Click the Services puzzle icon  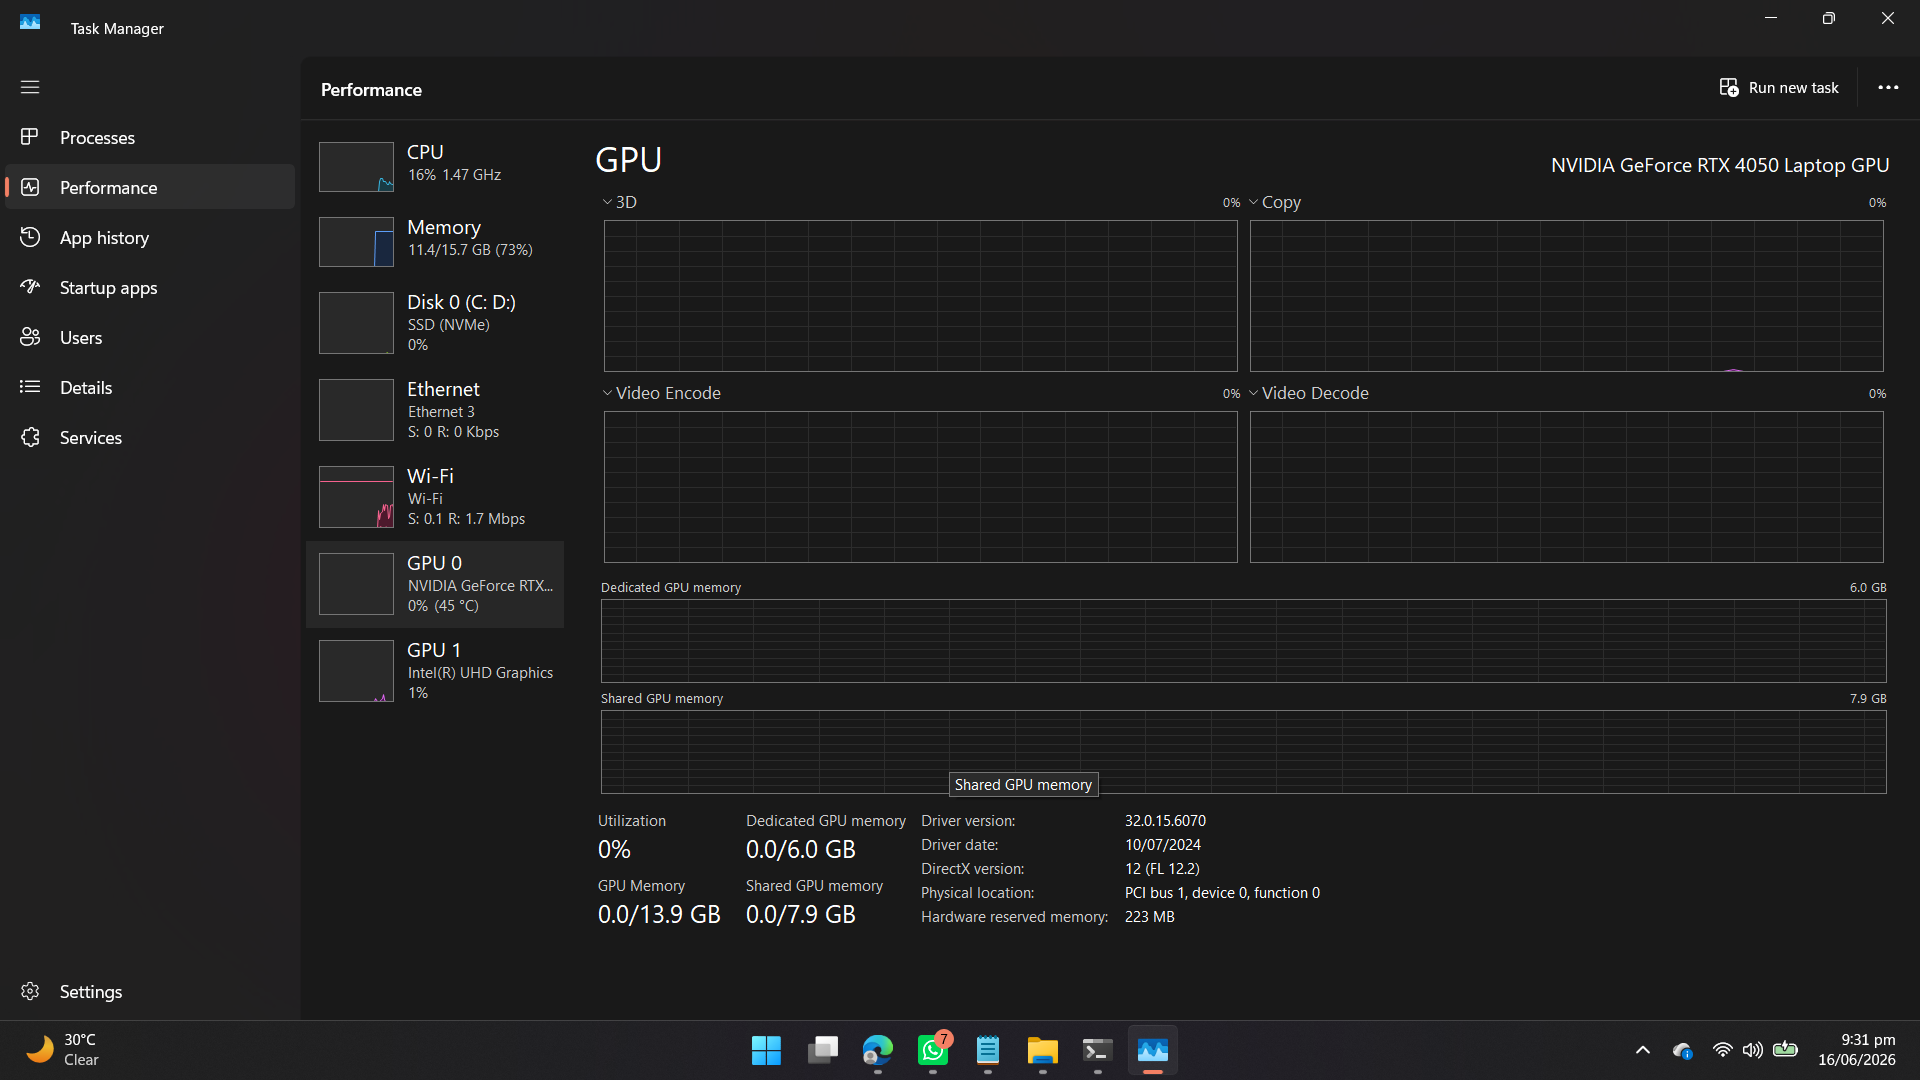(x=30, y=437)
